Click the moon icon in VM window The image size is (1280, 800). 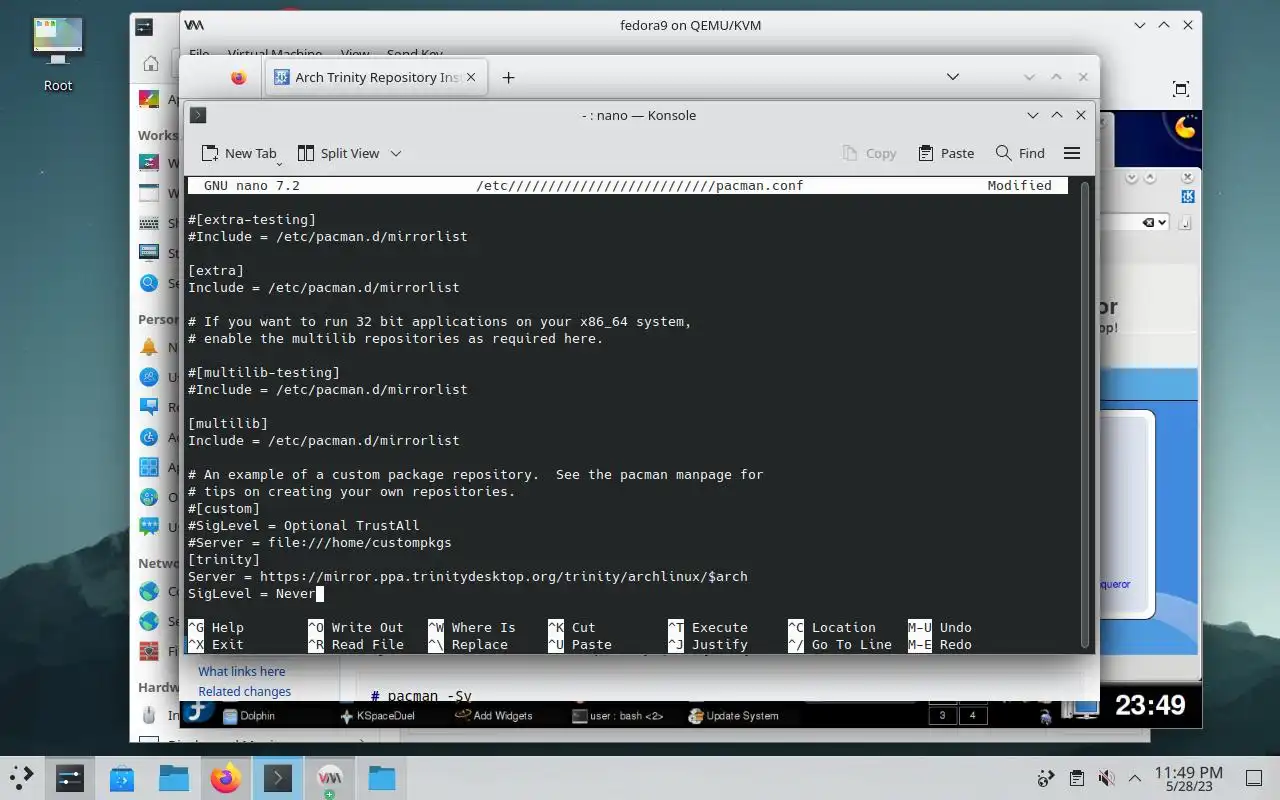click(x=1186, y=127)
